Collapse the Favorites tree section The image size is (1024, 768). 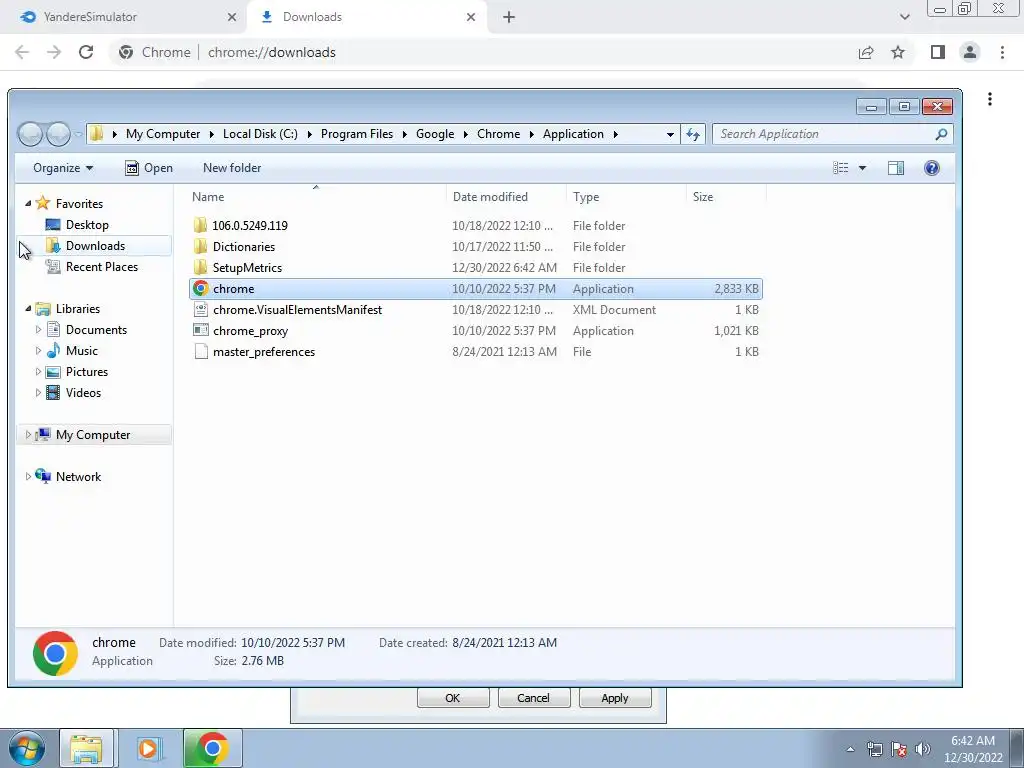pyautogui.click(x=28, y=204)
